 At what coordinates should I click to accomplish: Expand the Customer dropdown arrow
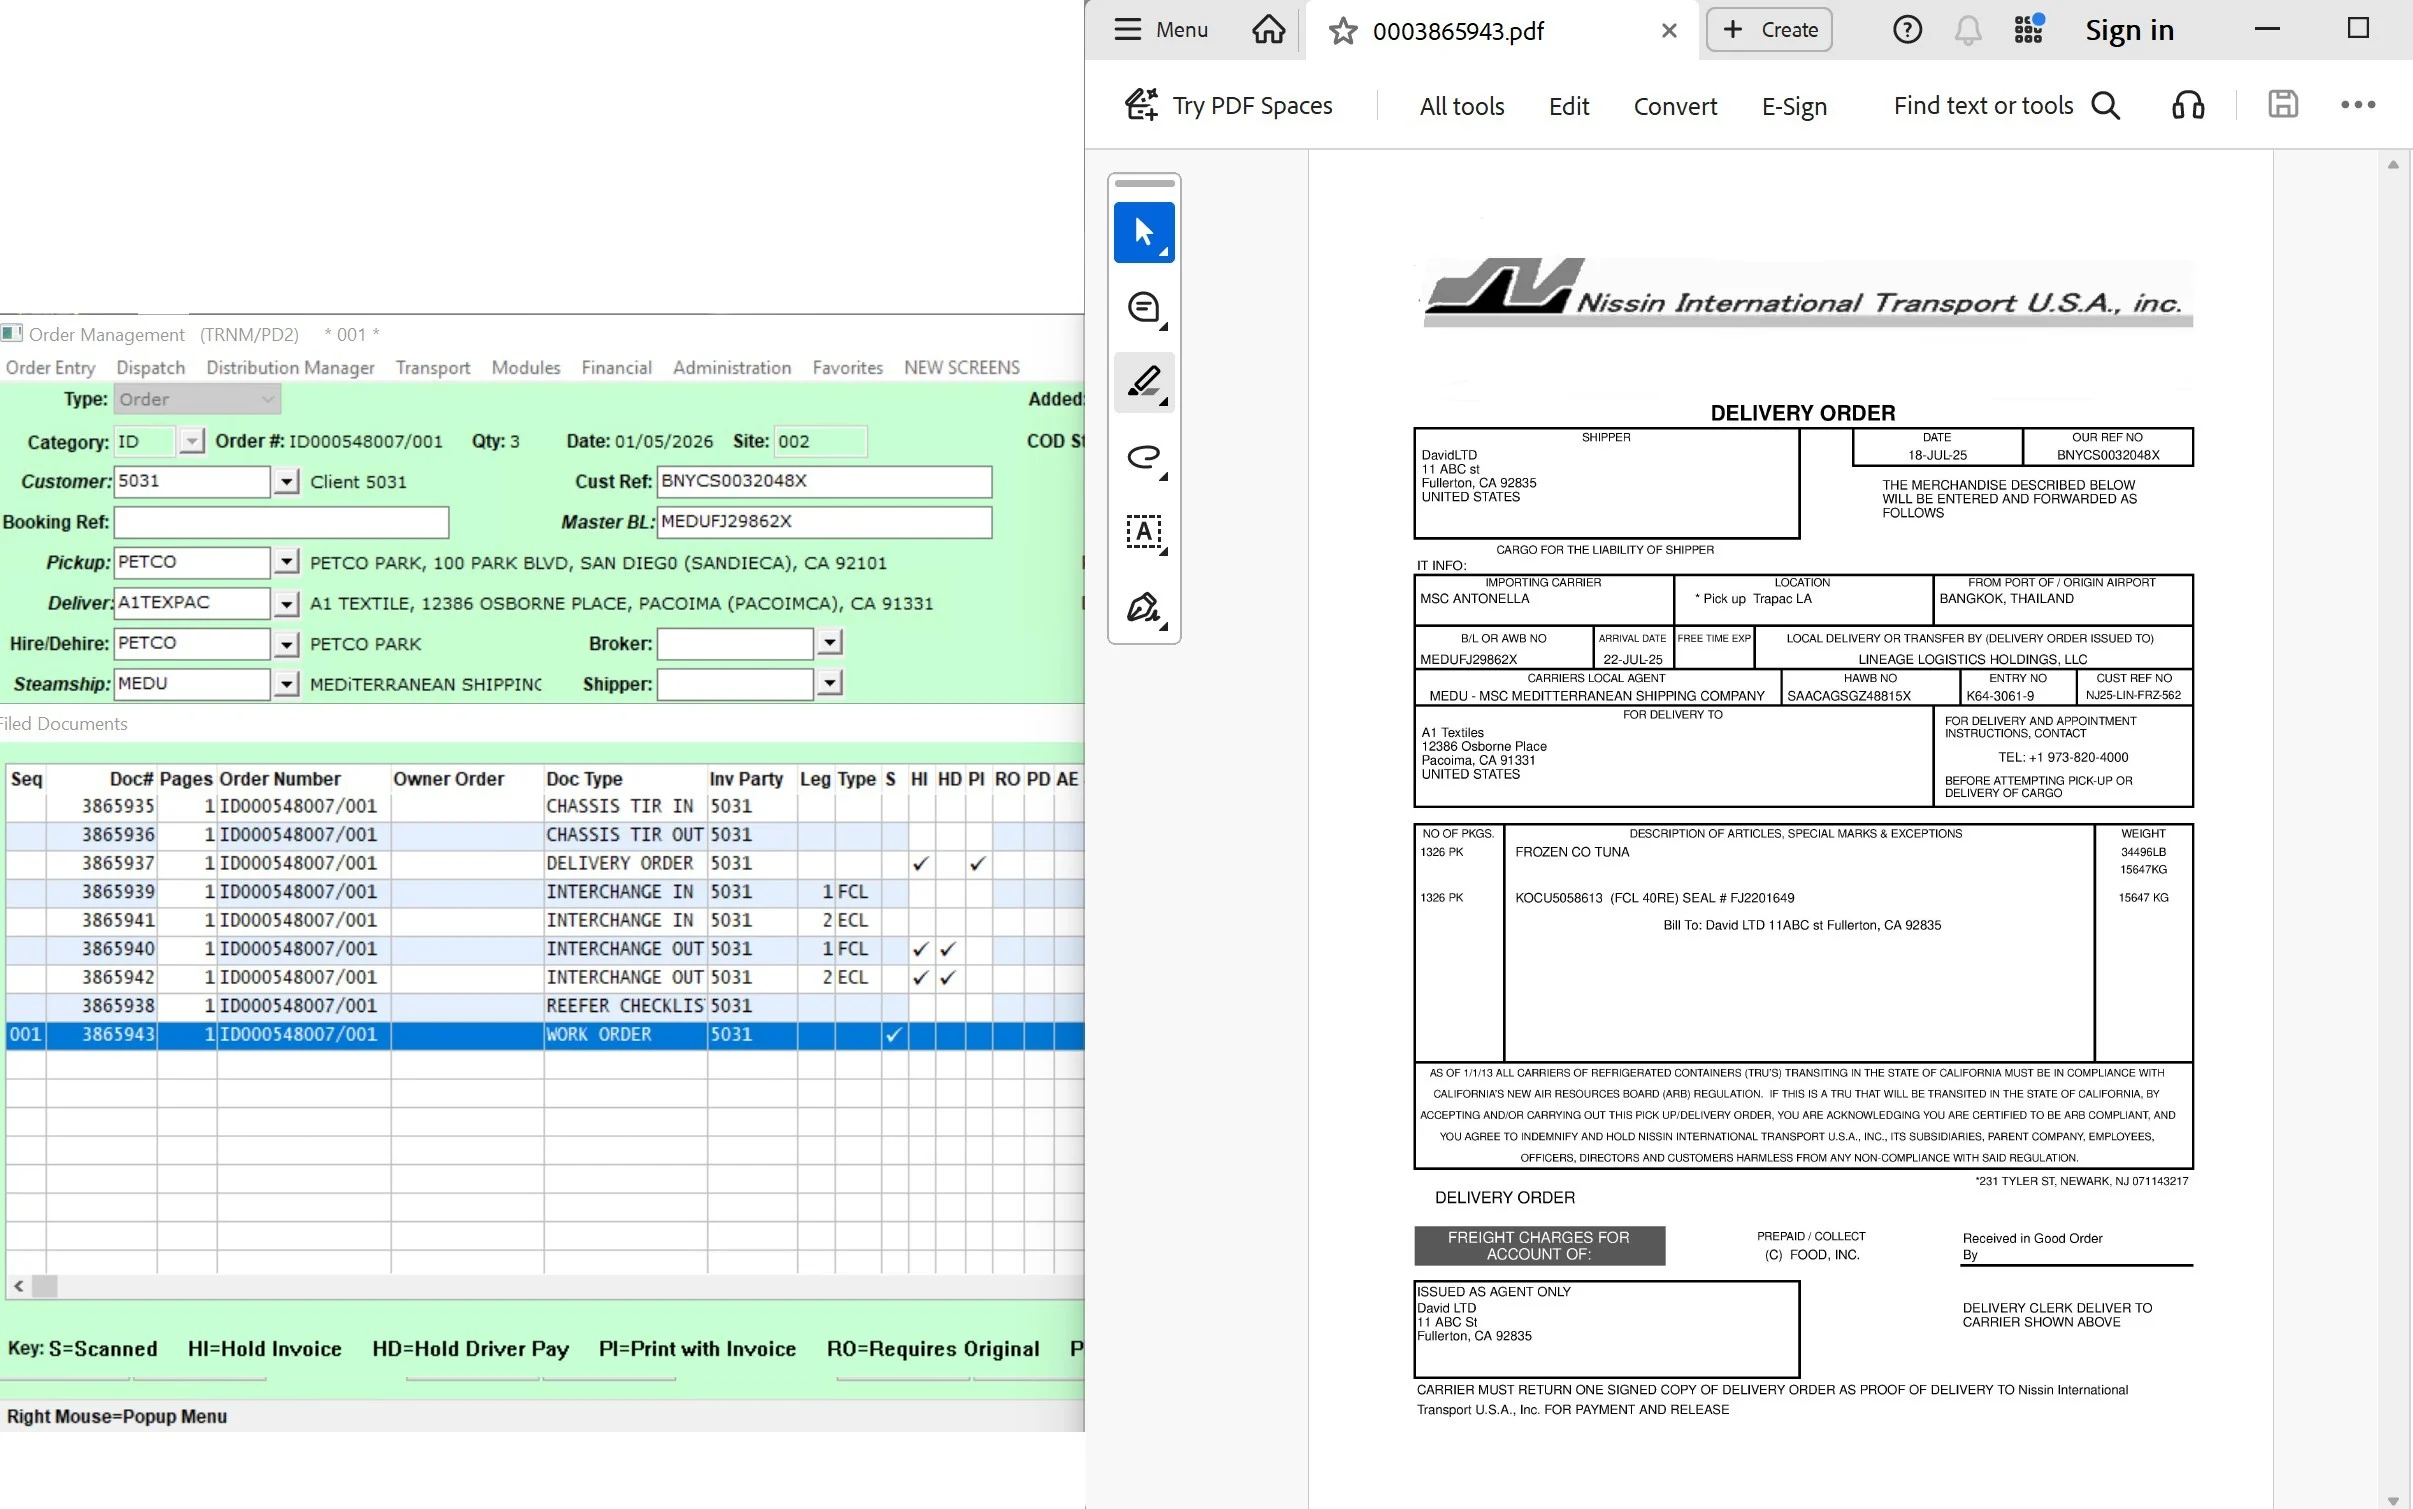(x=287, y=482)
